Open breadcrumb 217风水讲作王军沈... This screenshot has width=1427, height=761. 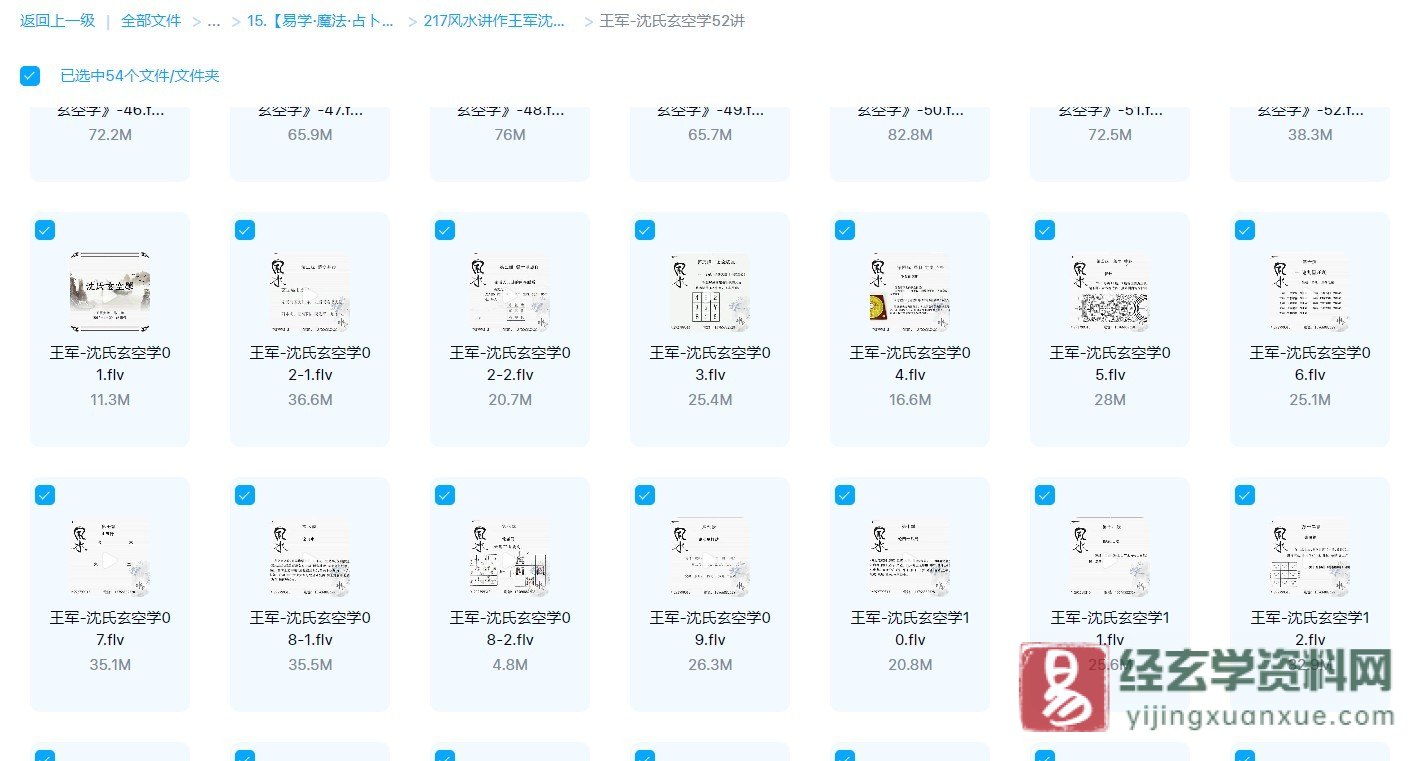tap(495, 20)
